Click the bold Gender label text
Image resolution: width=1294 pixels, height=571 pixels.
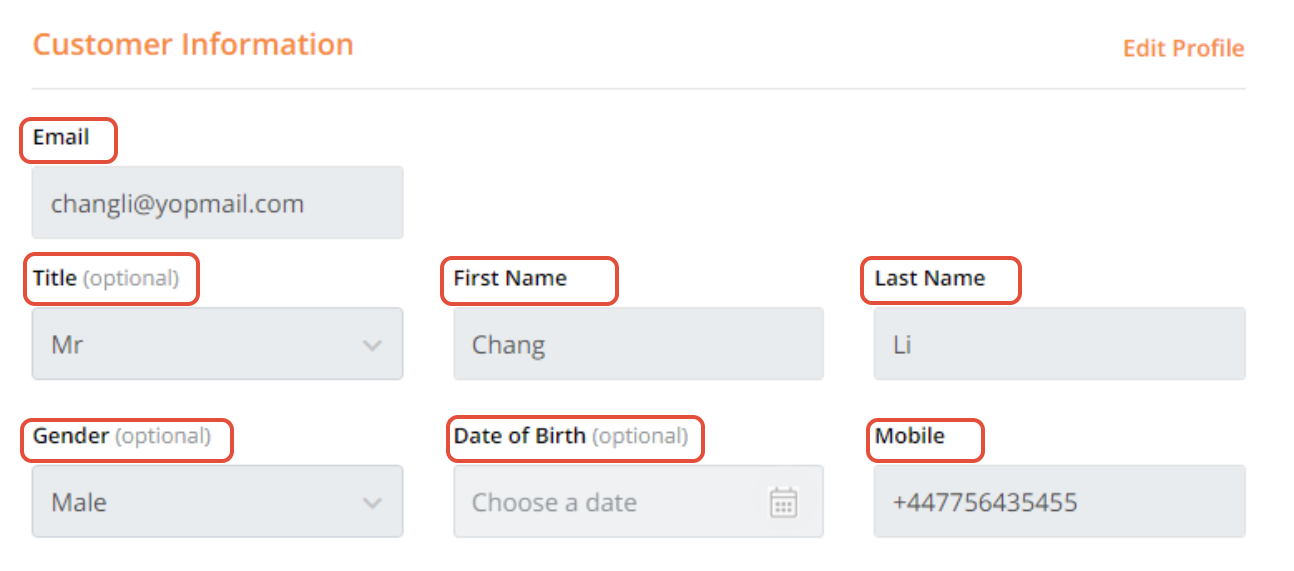pos(71,436)
